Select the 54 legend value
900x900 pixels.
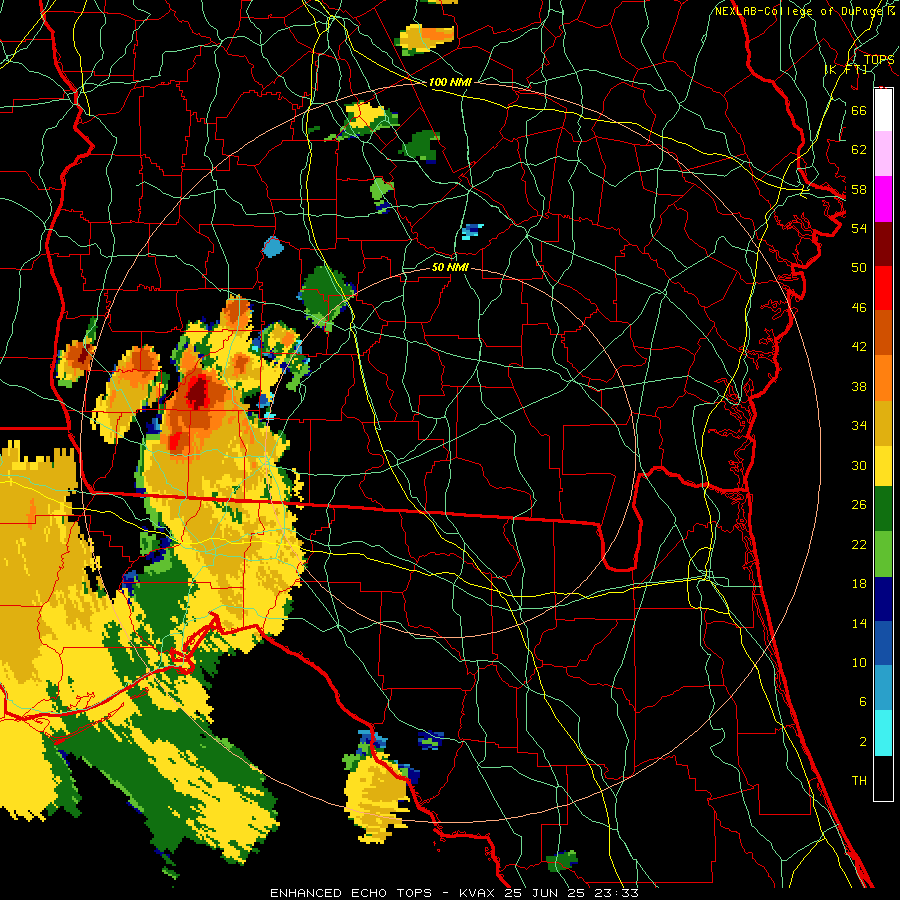(859, 228)
